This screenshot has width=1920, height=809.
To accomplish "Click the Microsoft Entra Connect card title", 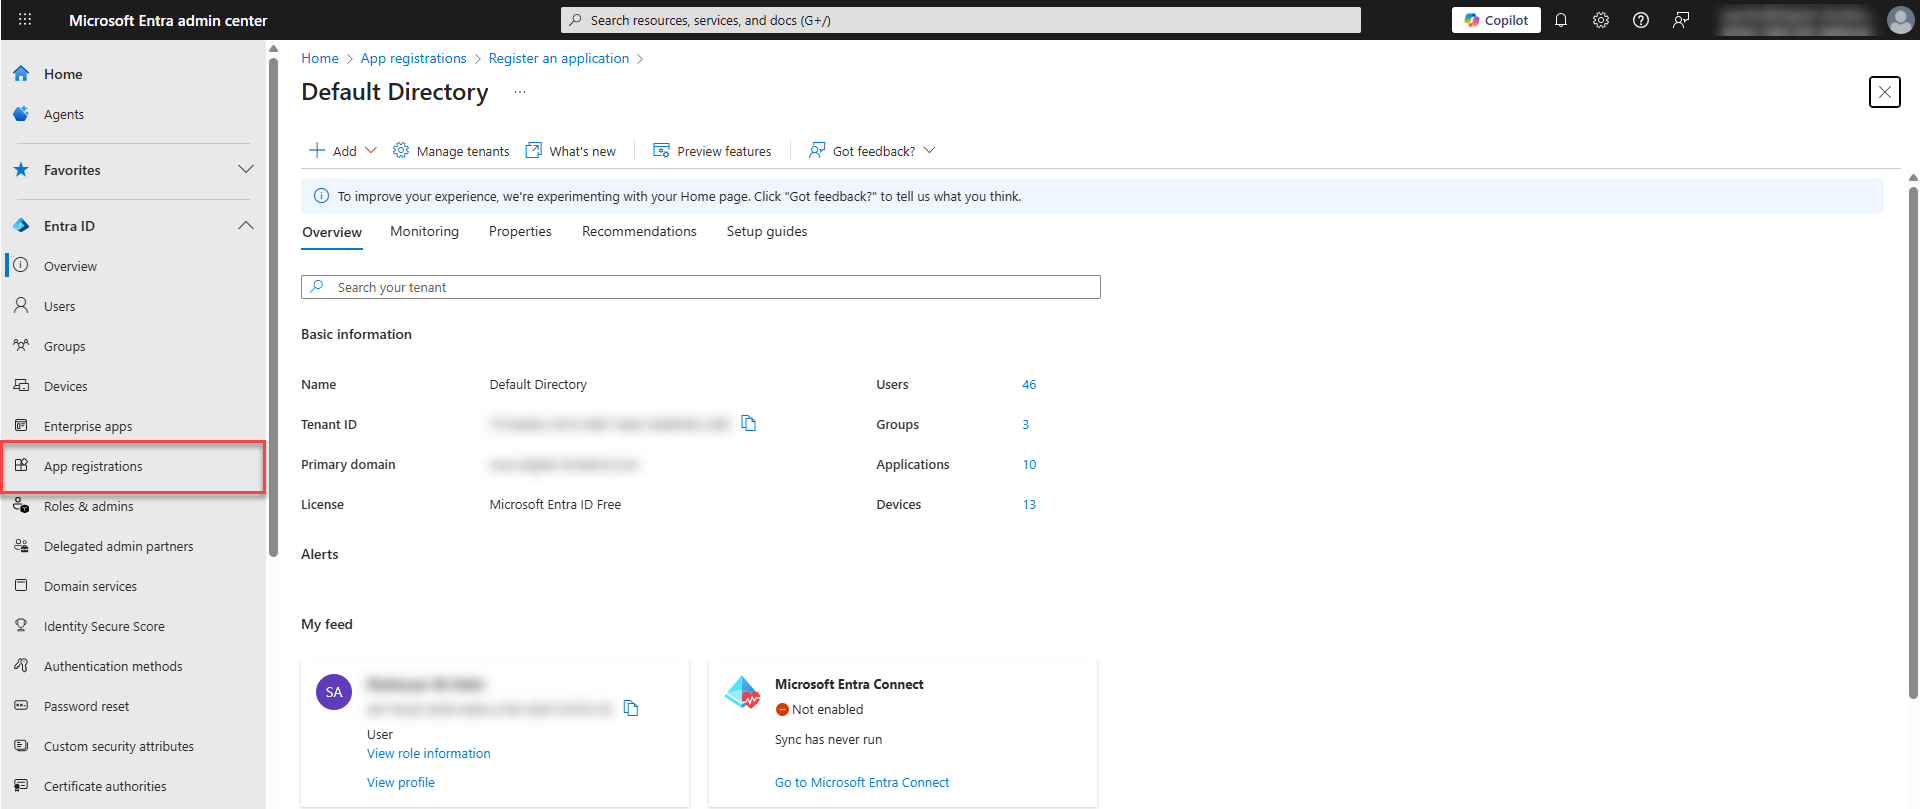I will (849, 685).
